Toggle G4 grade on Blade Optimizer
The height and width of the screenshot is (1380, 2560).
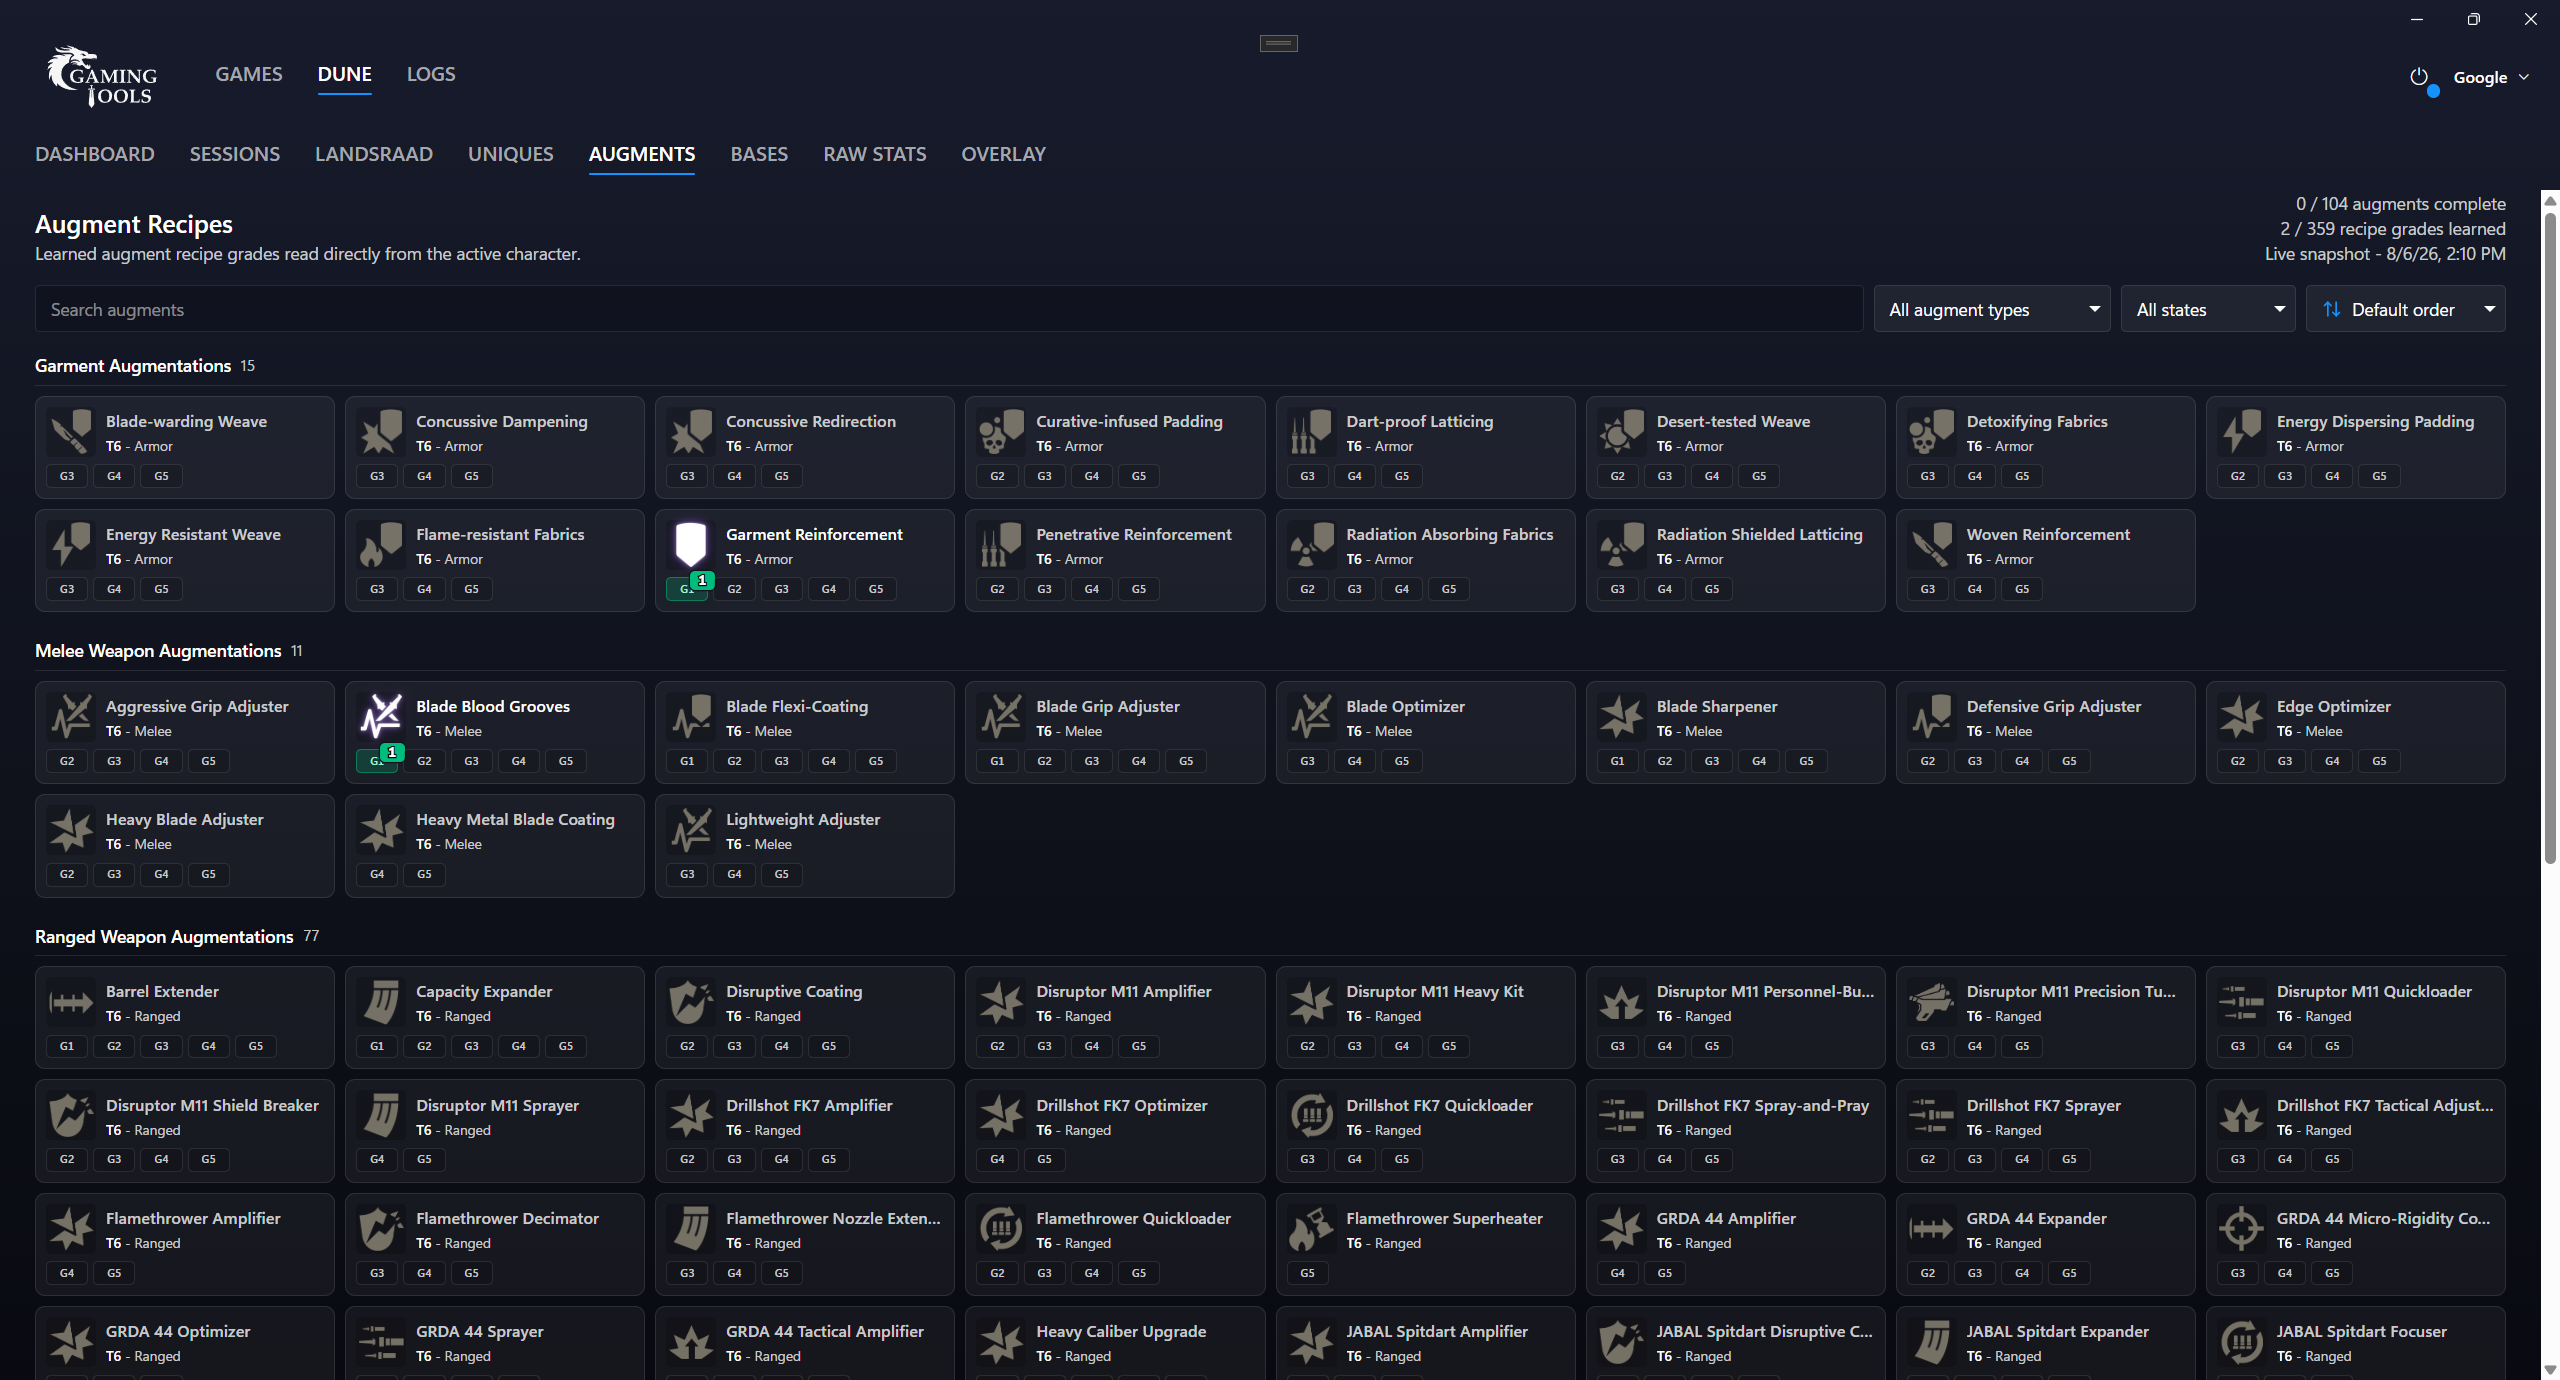[1354, 761]
